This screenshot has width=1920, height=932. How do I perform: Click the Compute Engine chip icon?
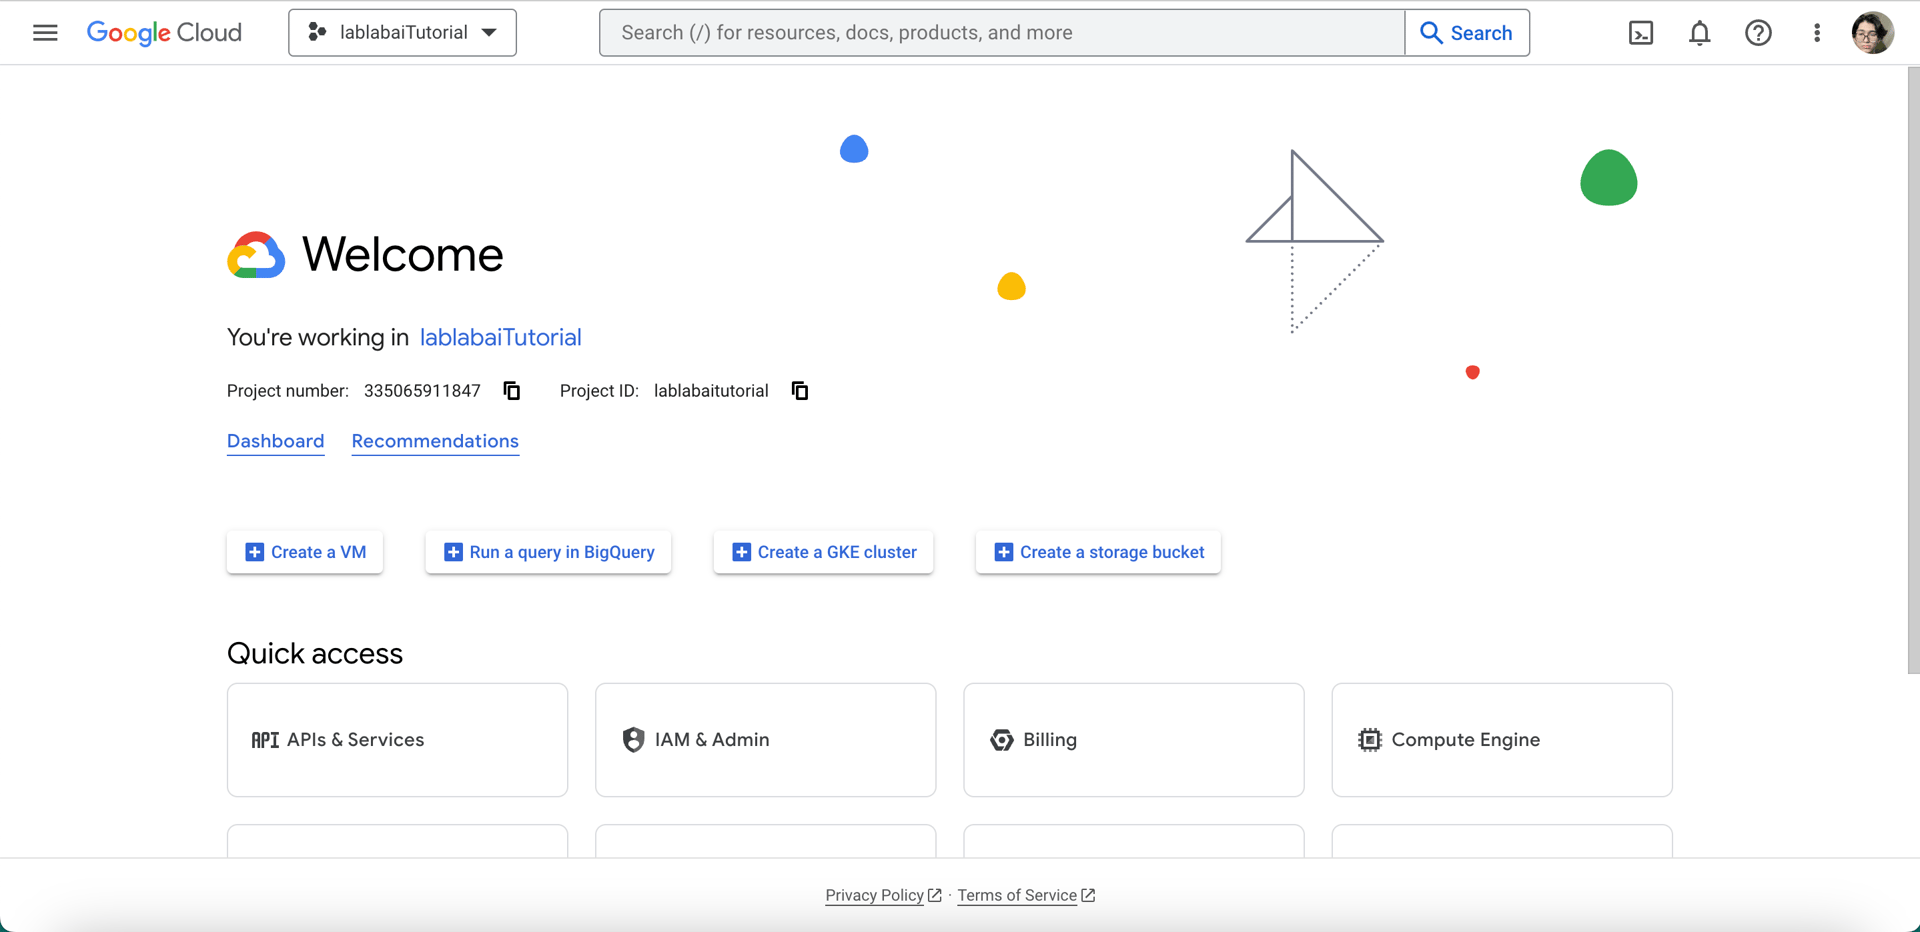coord(1369,740)
